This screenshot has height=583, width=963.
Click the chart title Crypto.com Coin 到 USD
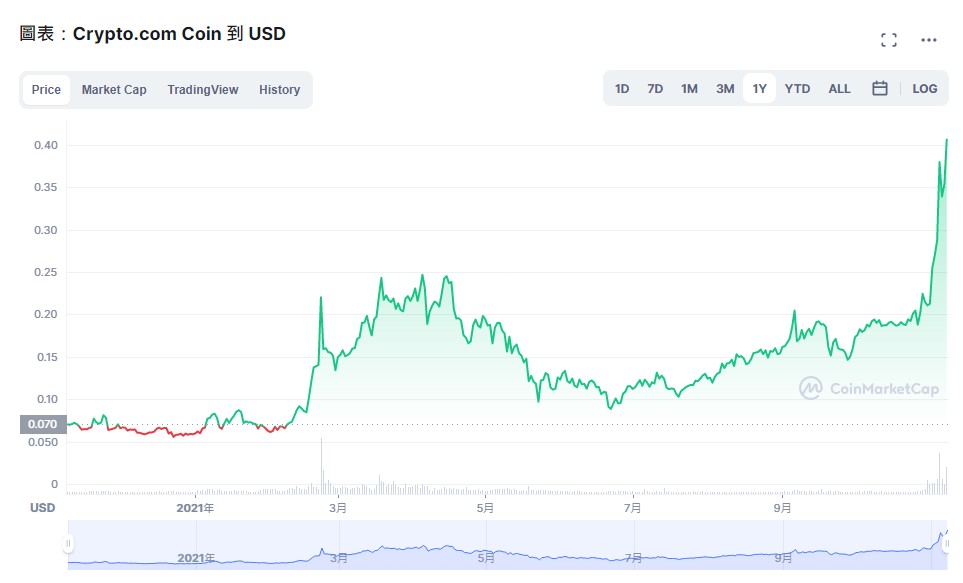tap(179, 34)
